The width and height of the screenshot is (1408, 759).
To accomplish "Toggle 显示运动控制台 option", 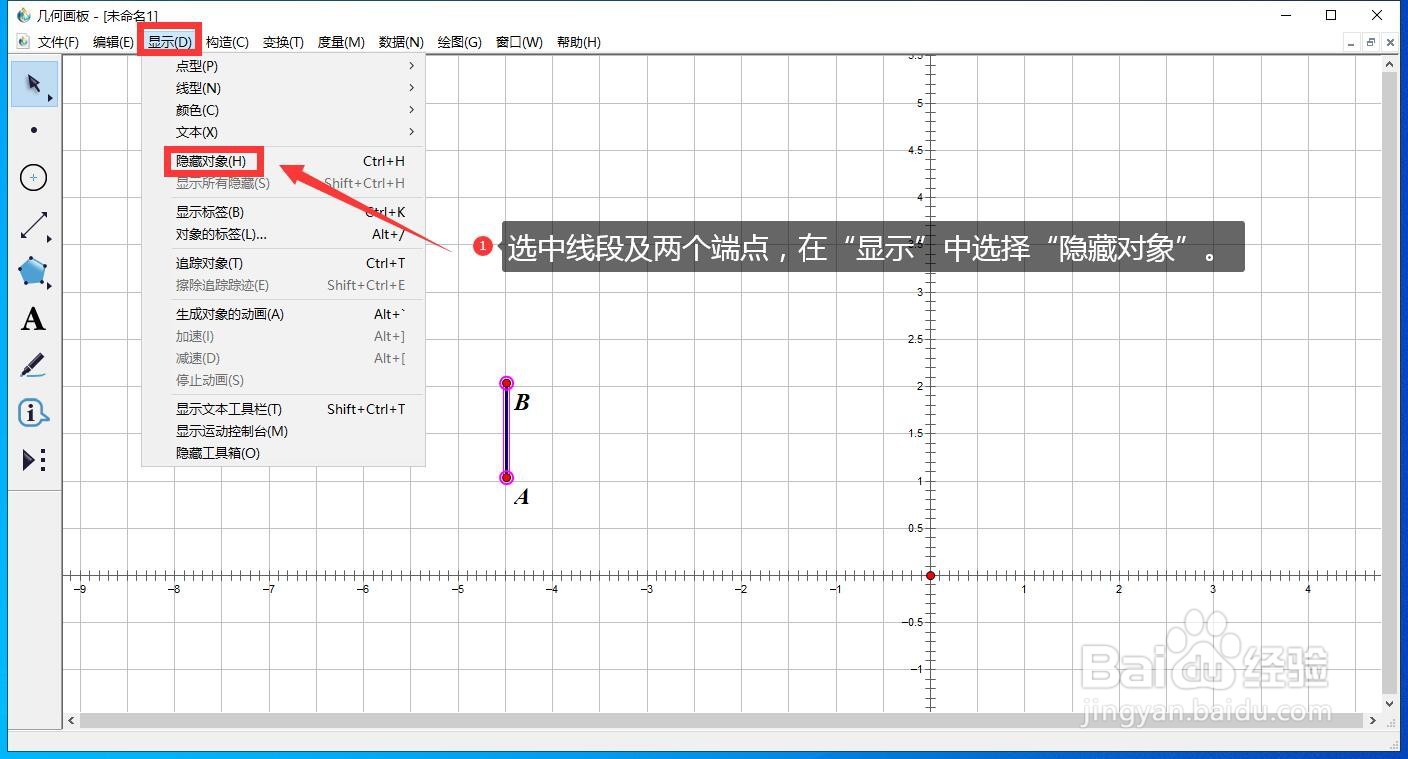I will (231, 431).
